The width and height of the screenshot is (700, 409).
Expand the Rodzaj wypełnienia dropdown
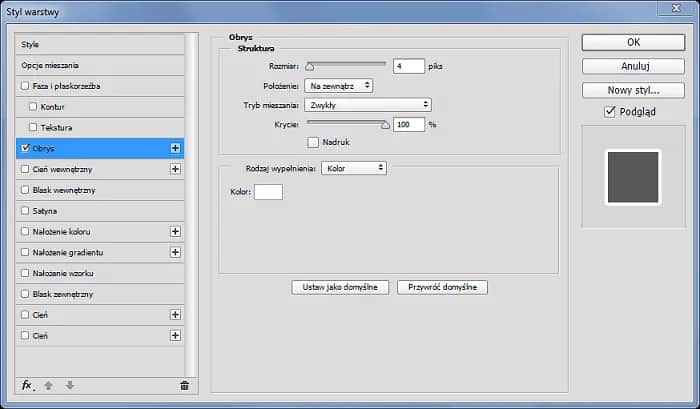[353, 168]
